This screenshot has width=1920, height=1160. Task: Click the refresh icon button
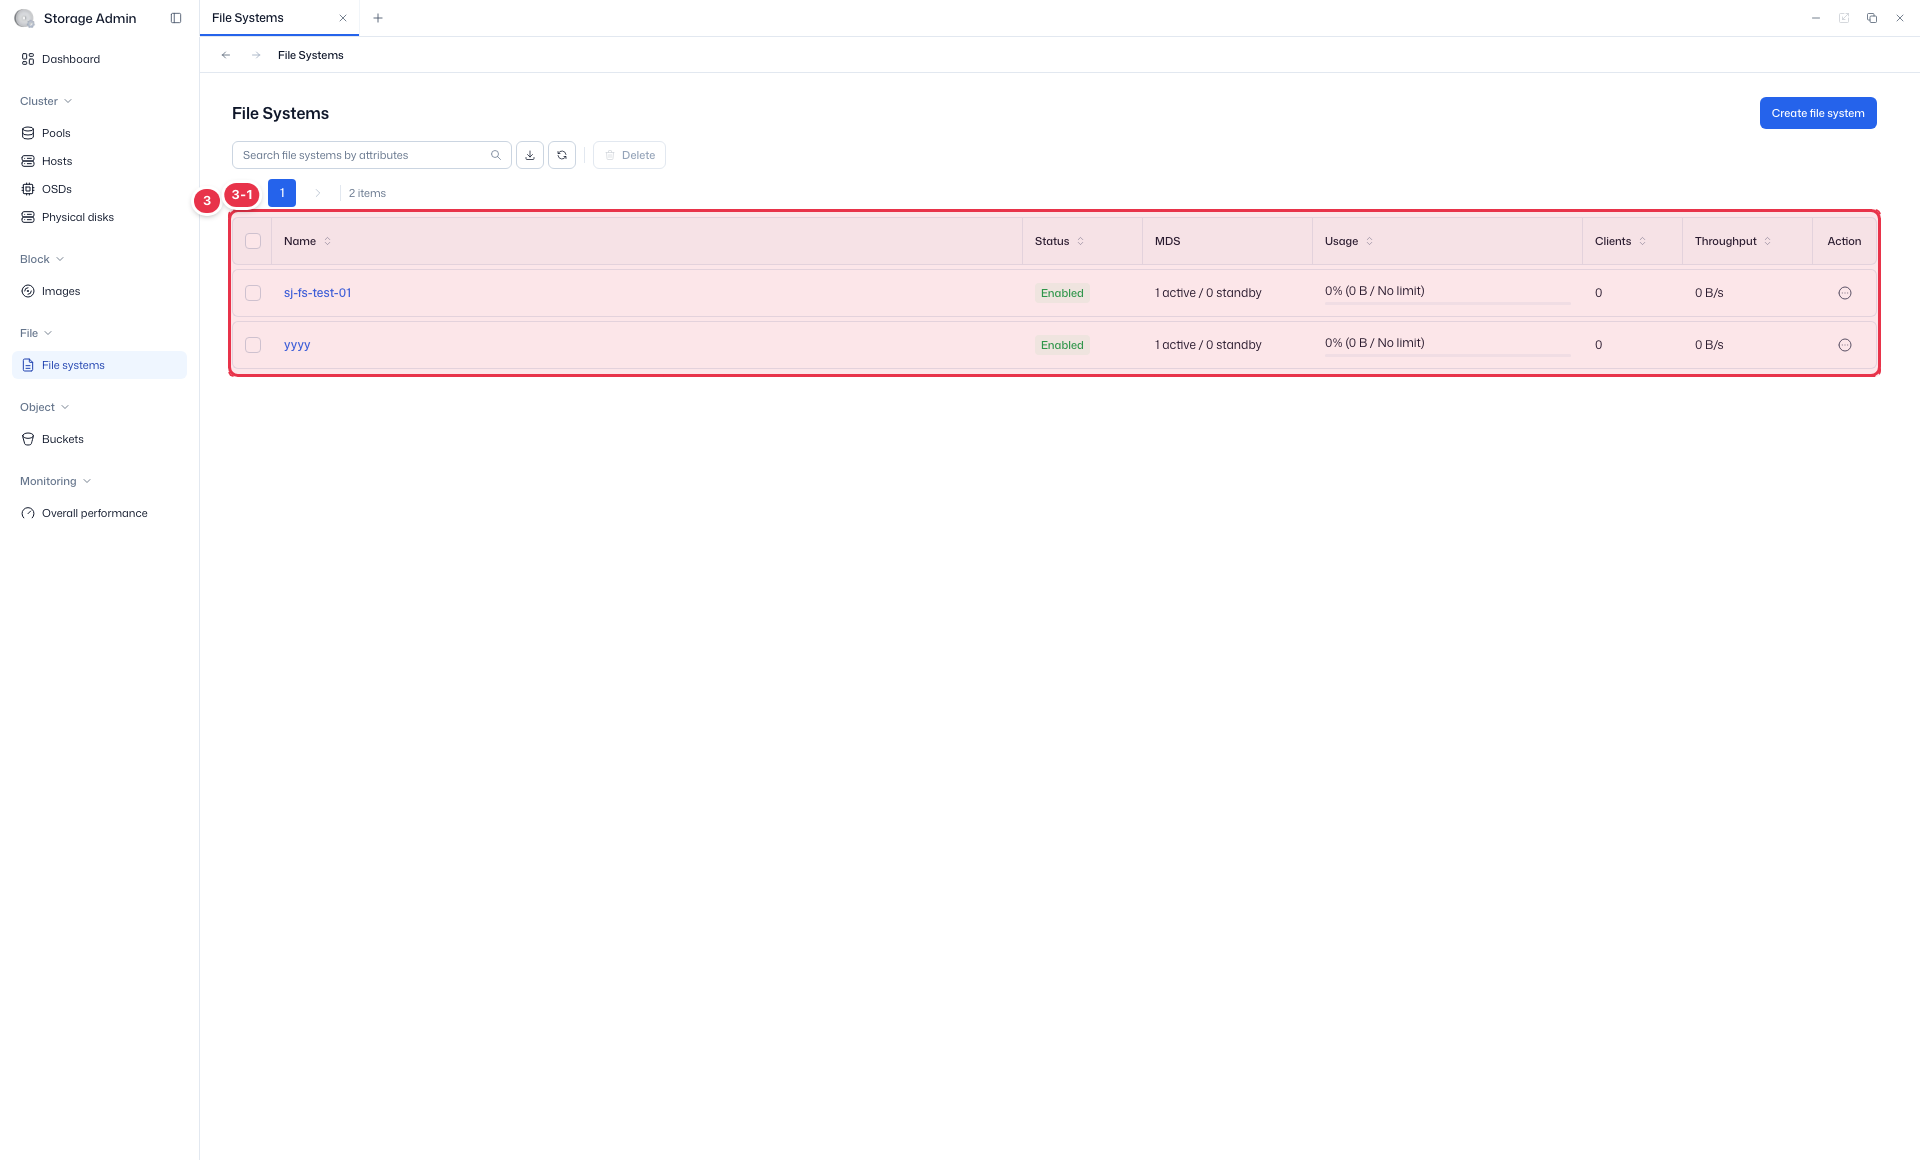point(562,155)
